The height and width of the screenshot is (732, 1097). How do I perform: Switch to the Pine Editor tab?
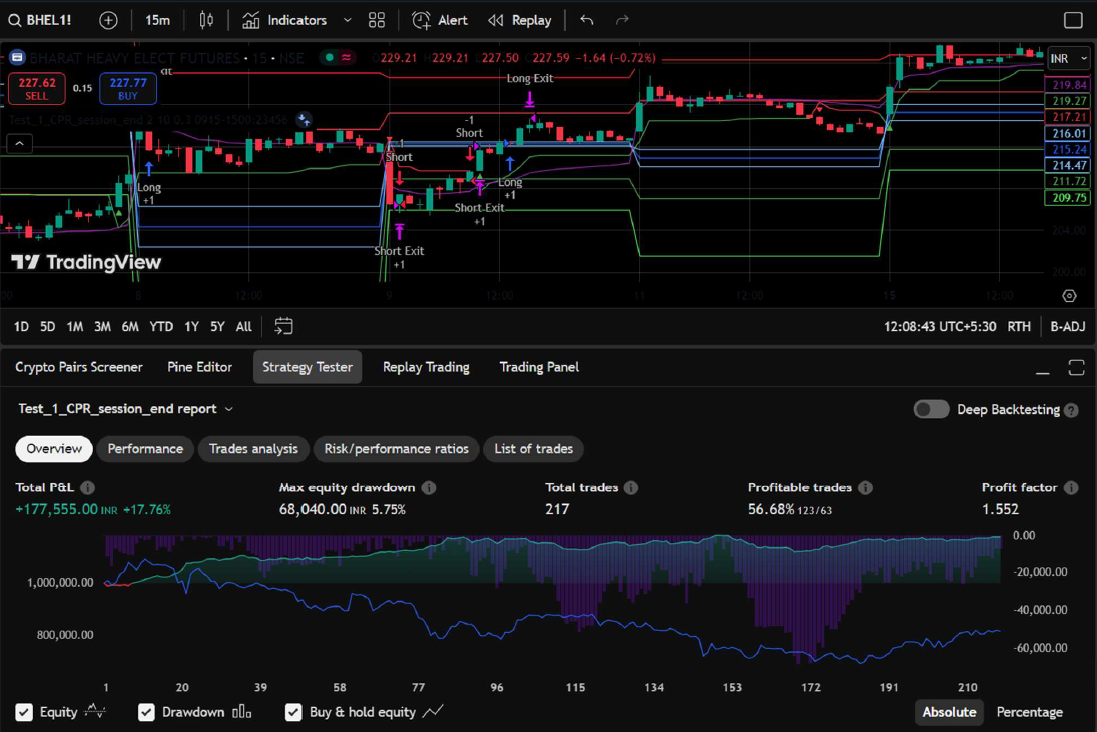[x=199, y=367]
